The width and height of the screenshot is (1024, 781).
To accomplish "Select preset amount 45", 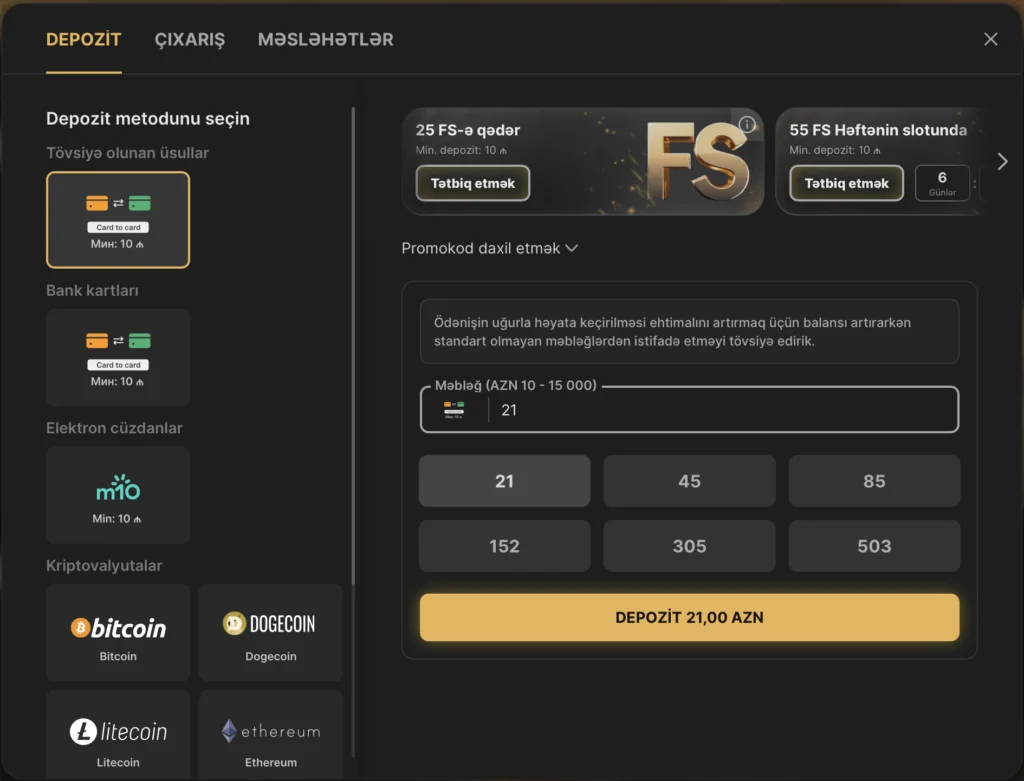I will (x=689, y=481).
